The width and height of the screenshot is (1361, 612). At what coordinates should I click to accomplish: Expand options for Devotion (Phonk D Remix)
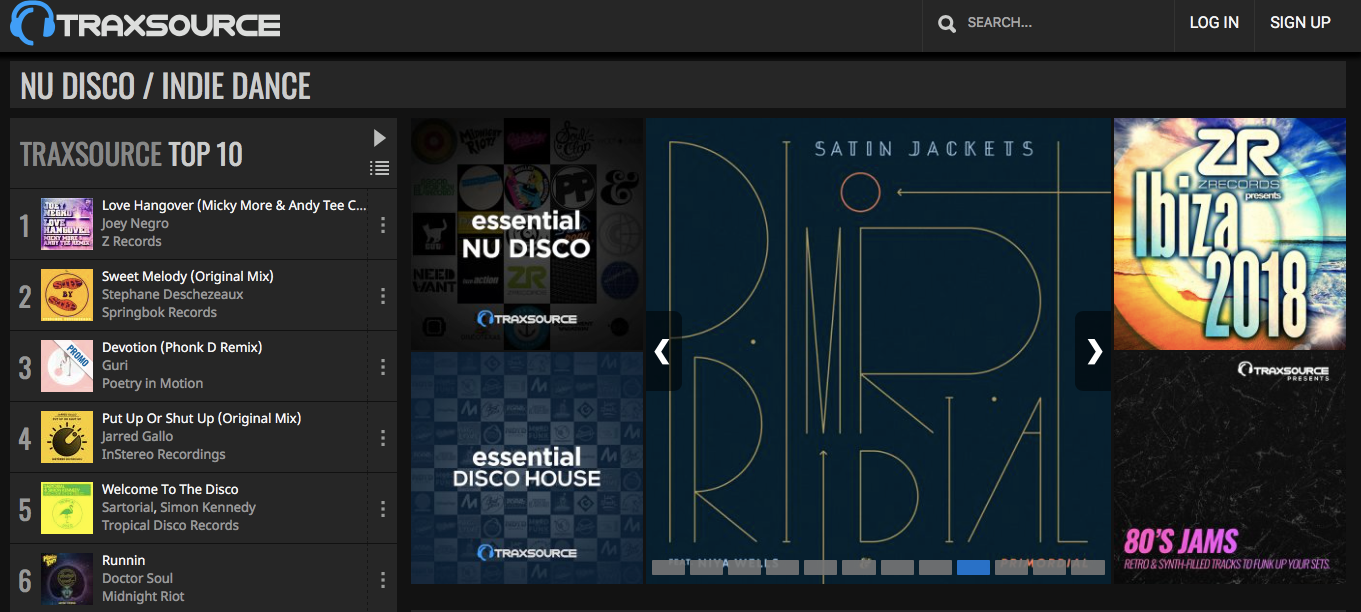pyautogui.click(x=383, y=366)
